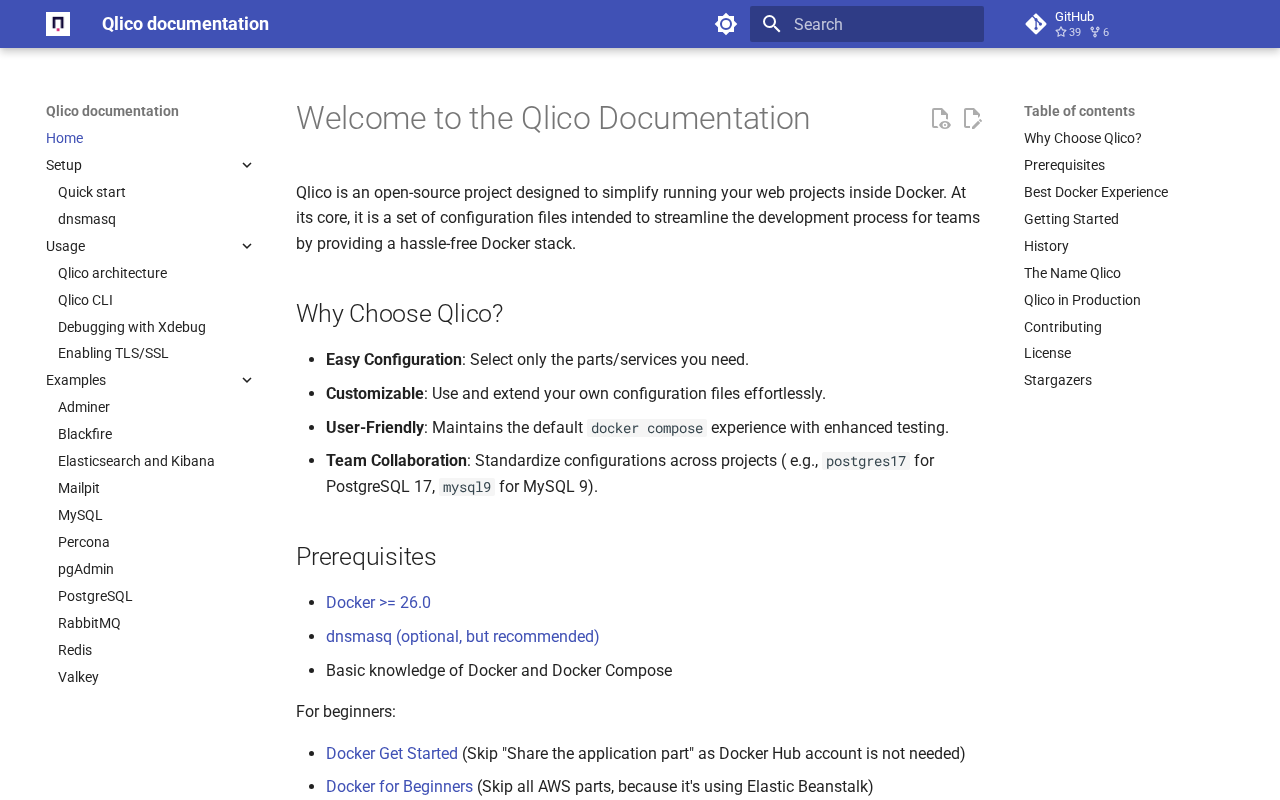Open the Elasticsearch and Kibana example
The width and height of the screenshot is (1280, 800).
click(x=136, y=461)
